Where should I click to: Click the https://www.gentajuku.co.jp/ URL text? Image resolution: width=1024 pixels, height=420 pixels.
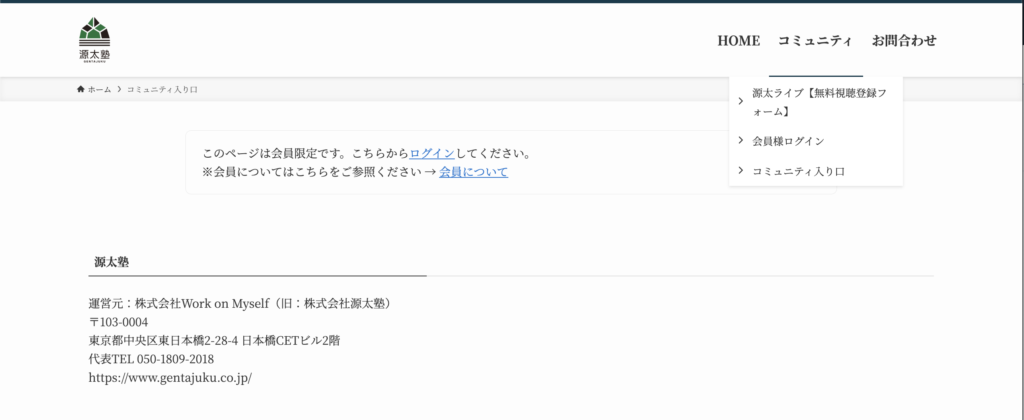point(170,378)
